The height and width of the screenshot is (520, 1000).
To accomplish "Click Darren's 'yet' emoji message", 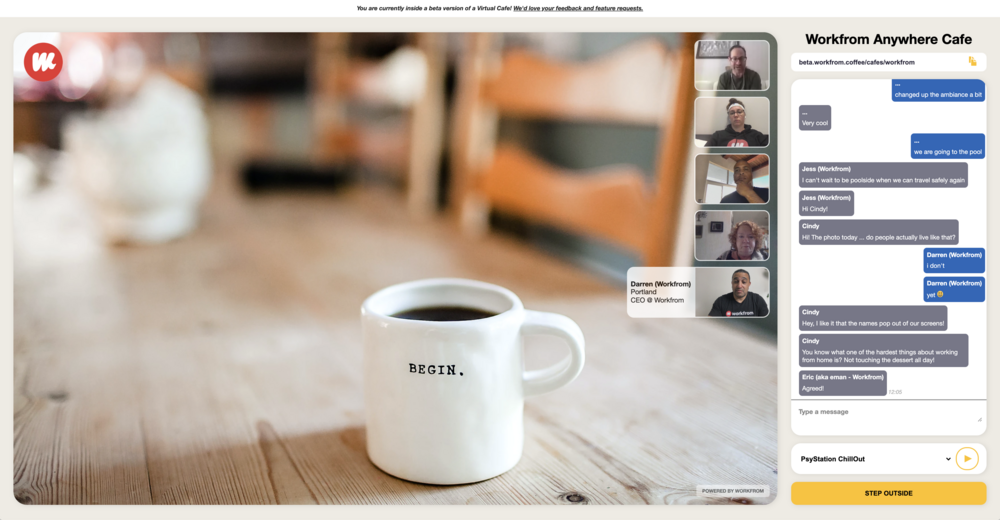I will pyautogui.click(x=953, y=289).
